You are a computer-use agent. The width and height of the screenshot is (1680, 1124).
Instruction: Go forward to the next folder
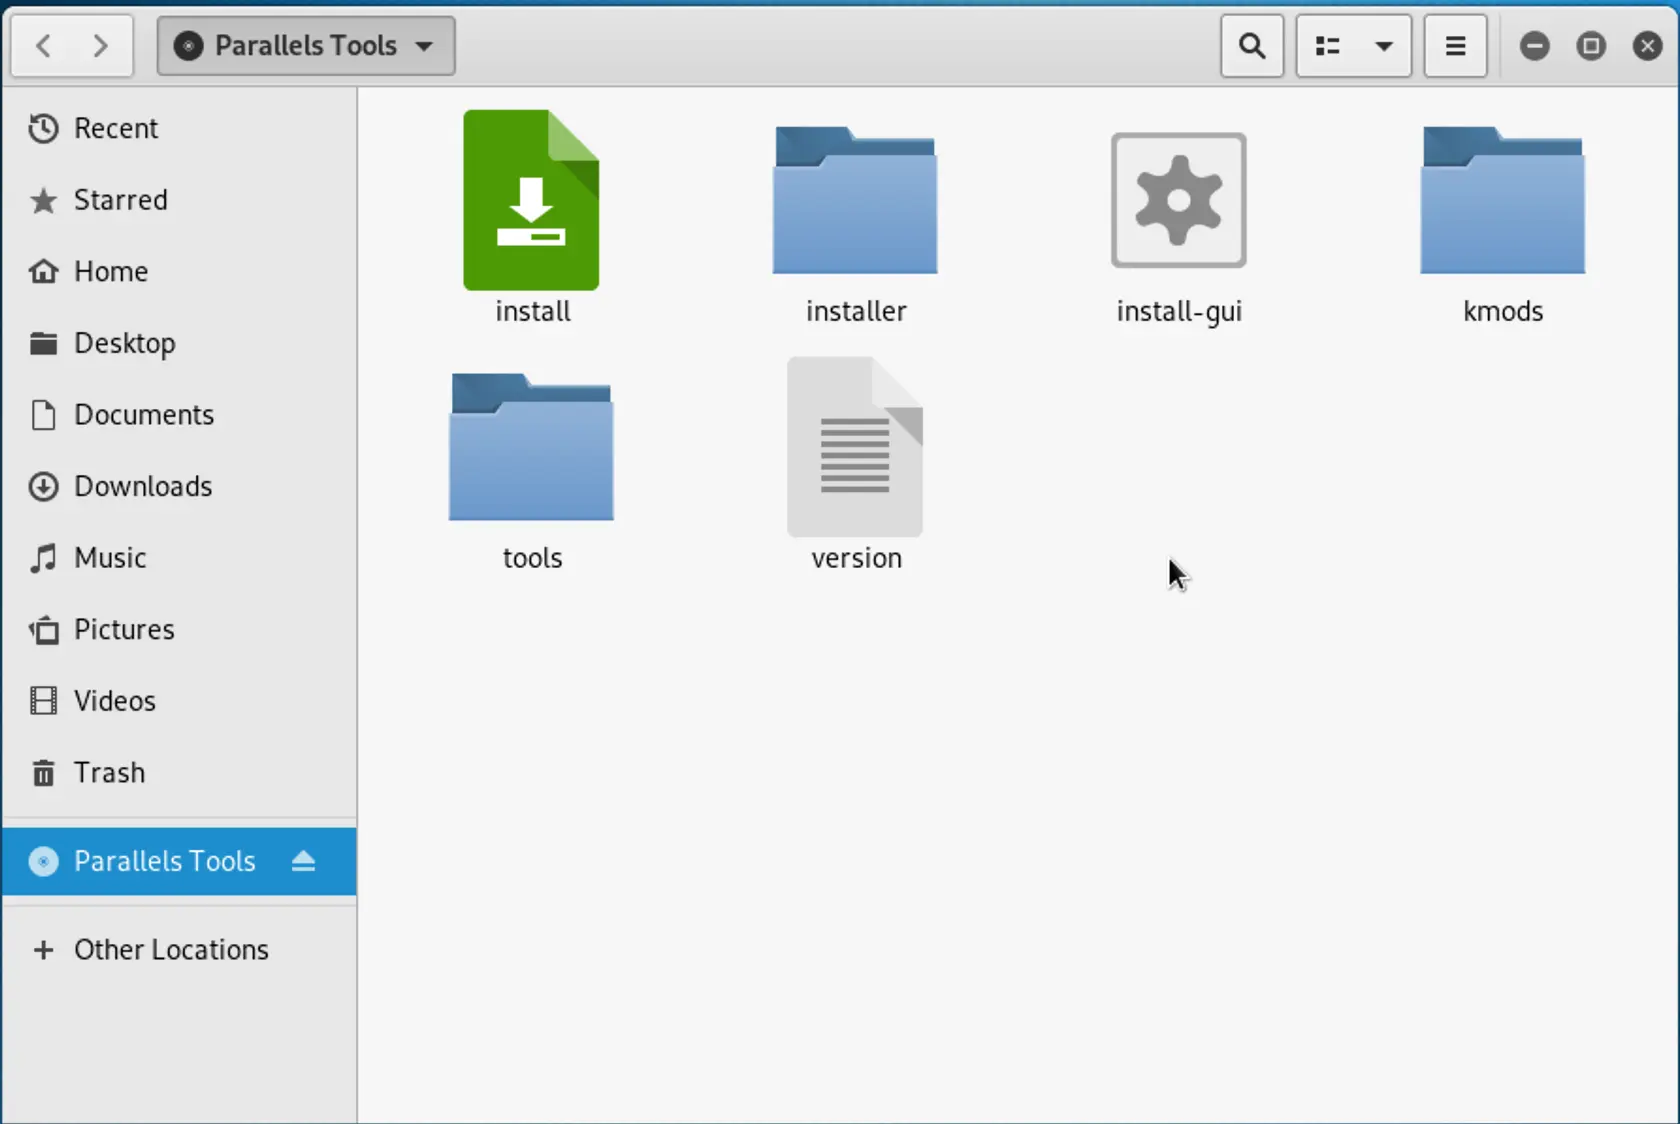(x=101, y=46)
